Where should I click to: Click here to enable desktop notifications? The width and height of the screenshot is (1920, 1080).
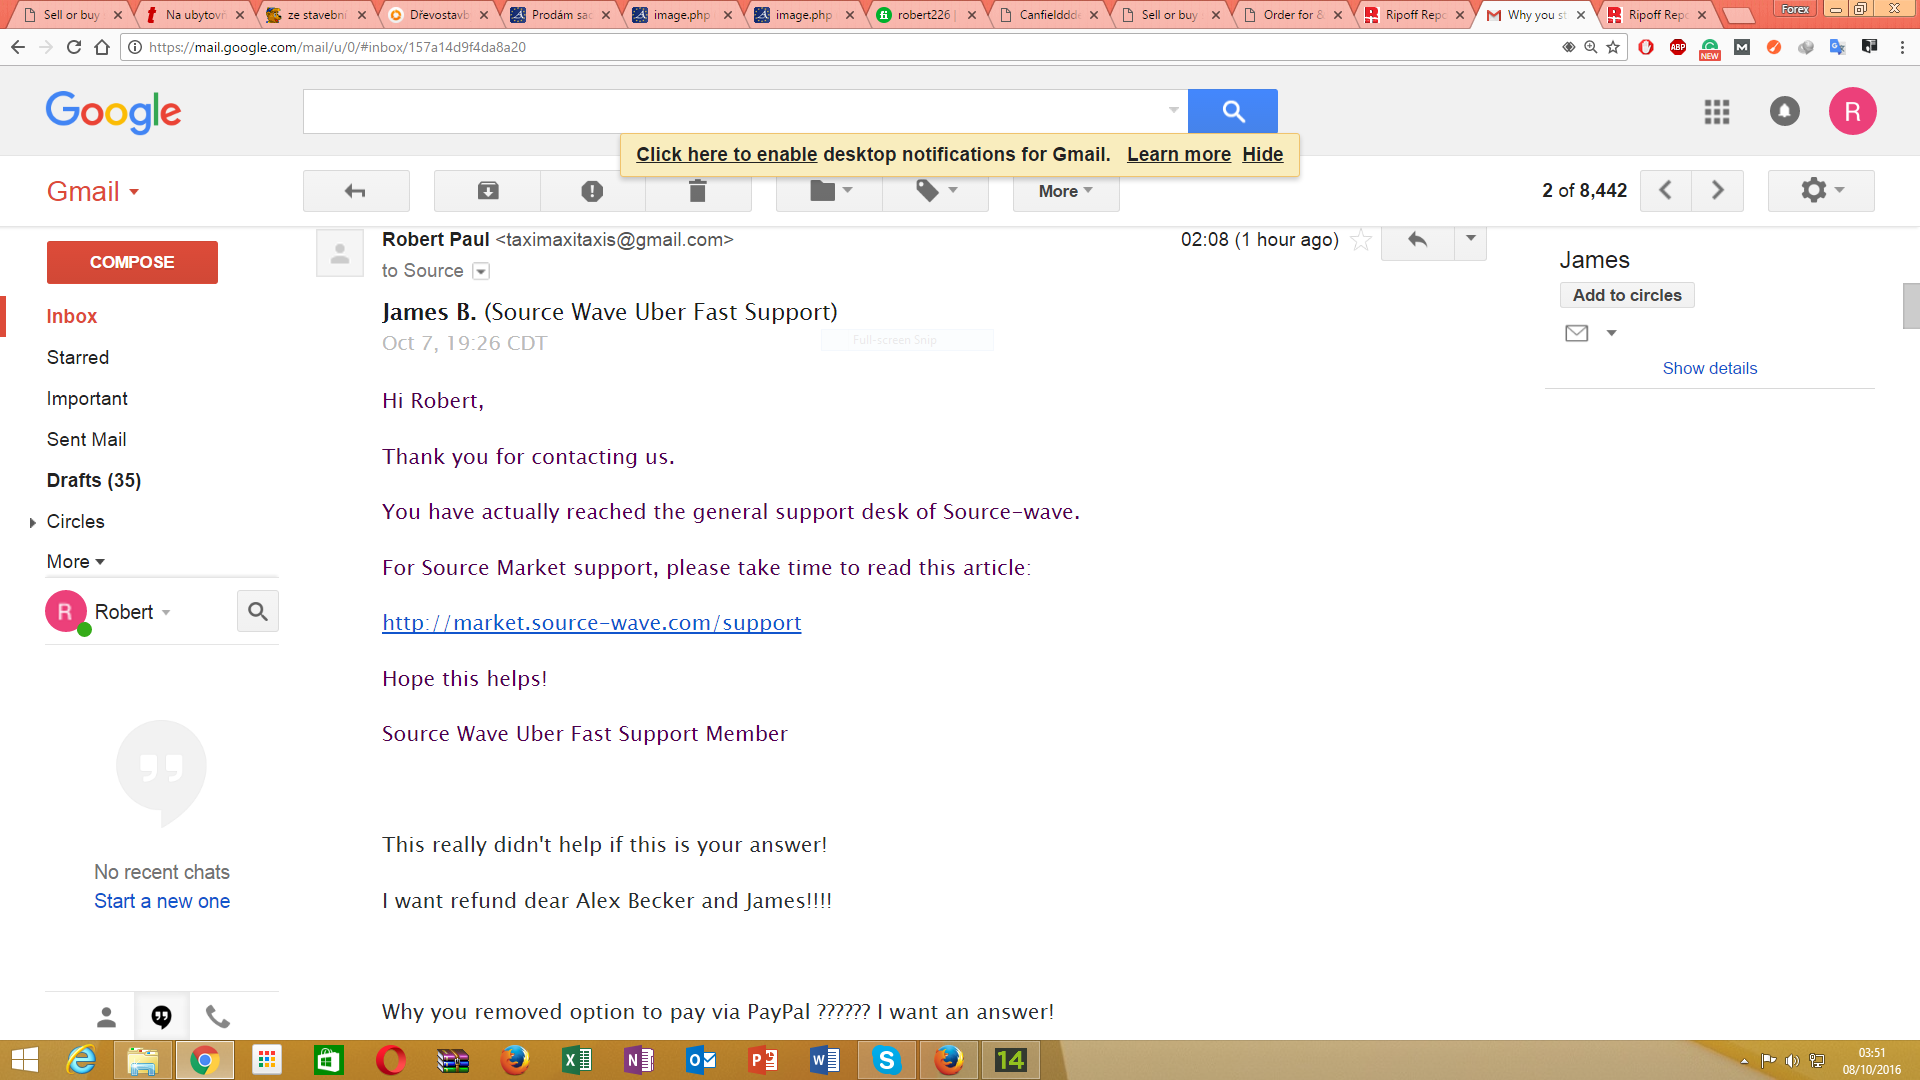727,154
